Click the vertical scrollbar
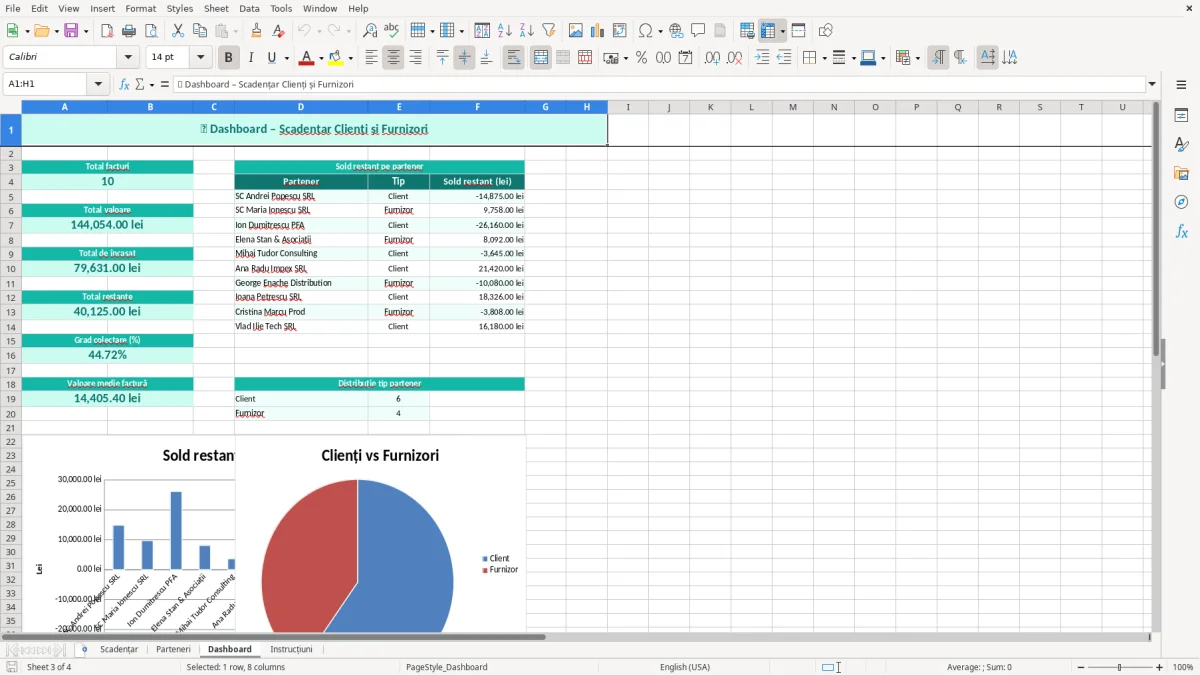 [x=1157, y=366]
